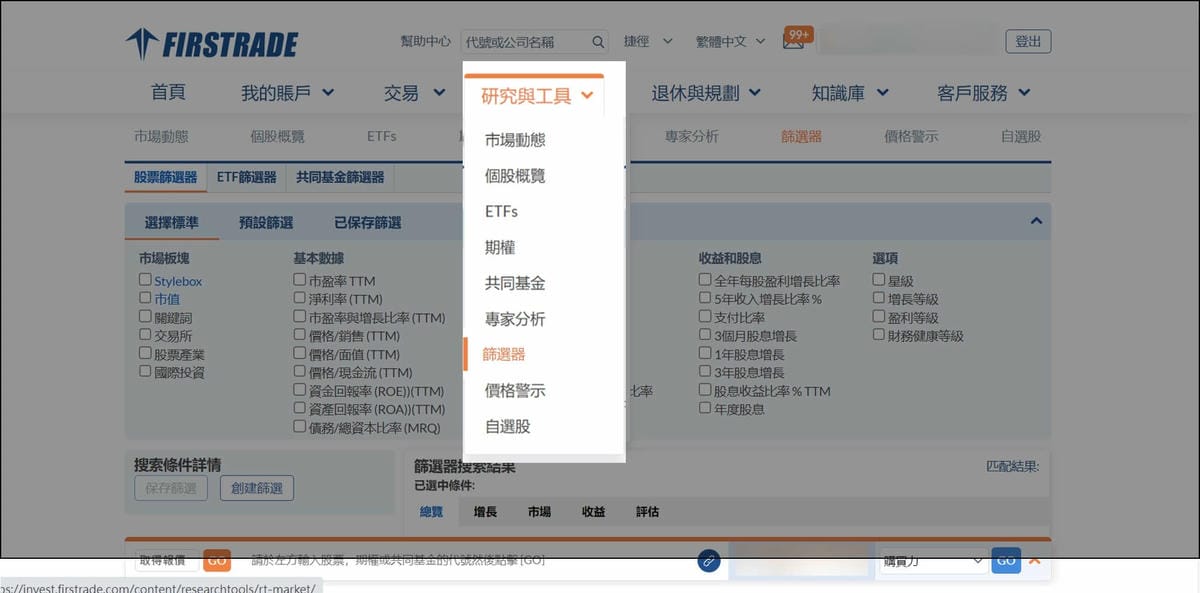Click 專家分析 in sub-navigation bar
The image size is (1200, 593).
pos(692,136)
